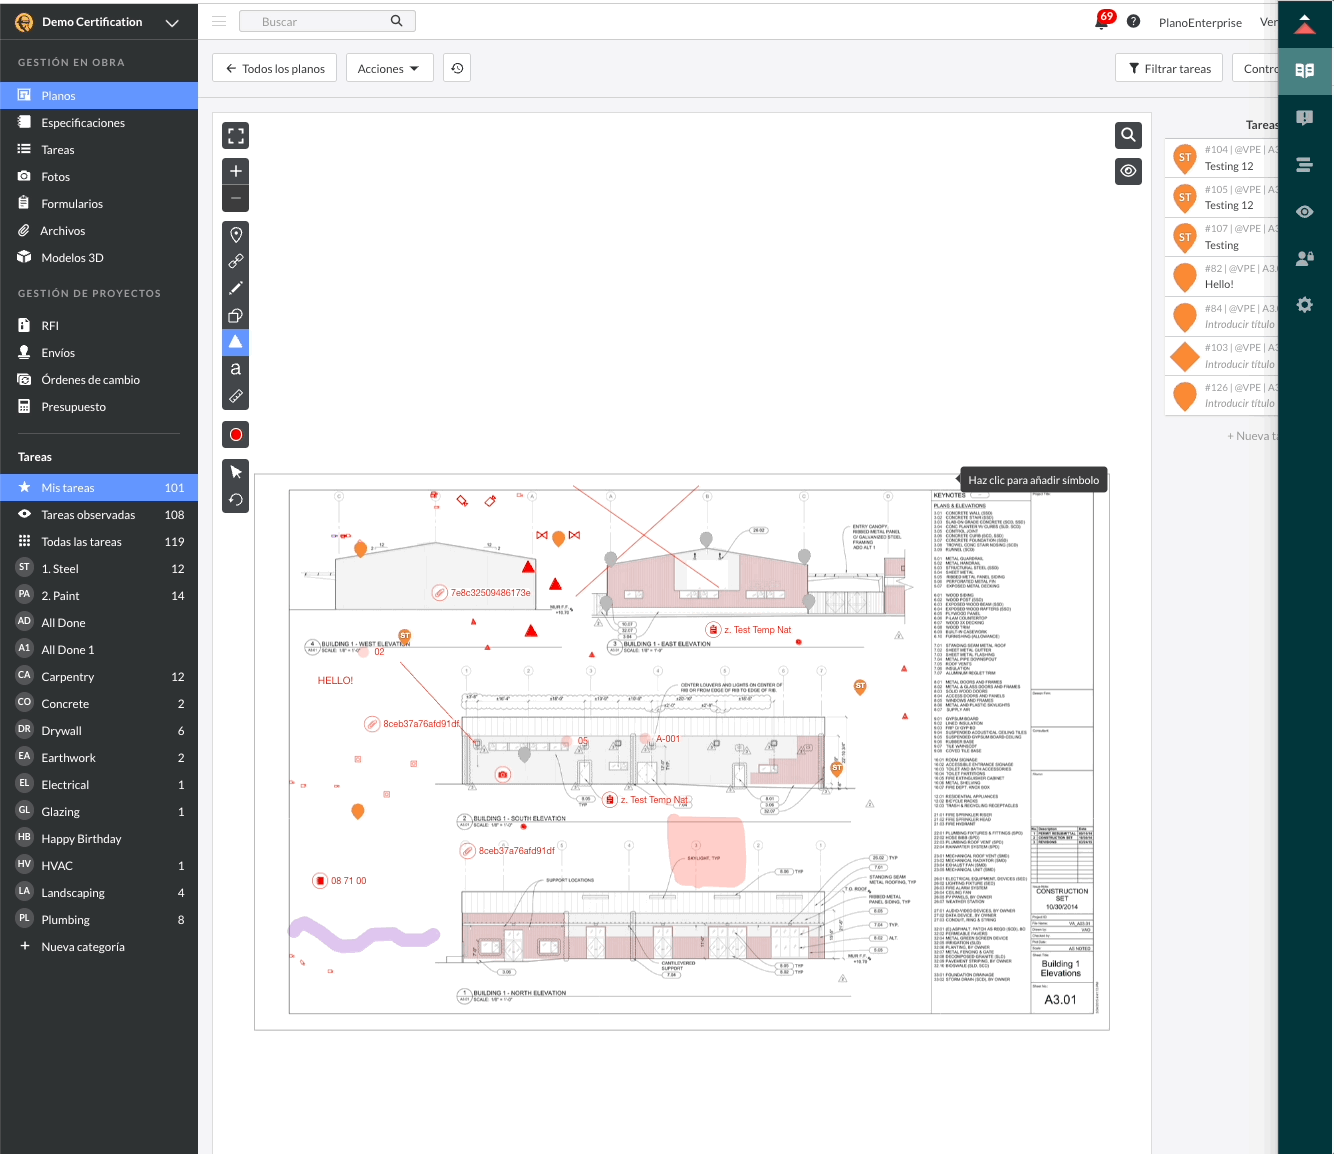This screenshot has width=1334, height=1154.
Task: Click the eye icon in right bar
Action: pyautogui.click(x=1304, y=212)
